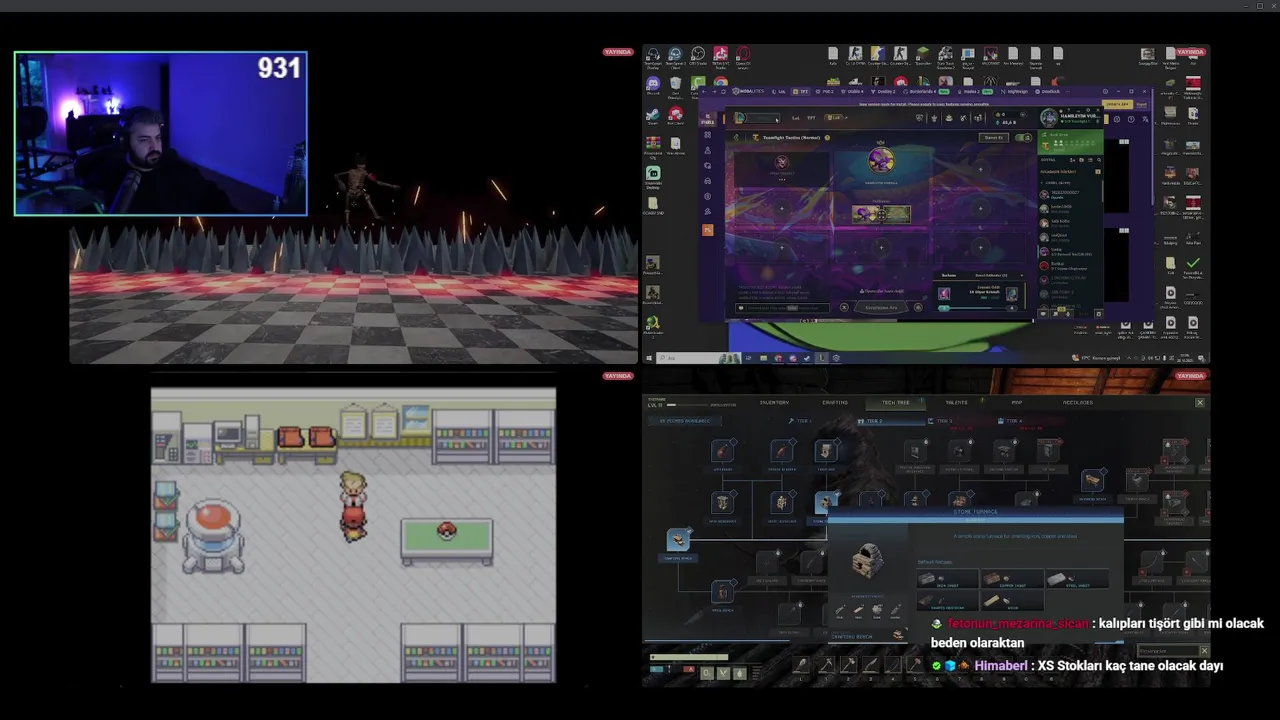Image resolution: width=1280 pixels, height=720 pixels.
Task: Select the Steel Ingot recipe
Action: point(1077,578)
